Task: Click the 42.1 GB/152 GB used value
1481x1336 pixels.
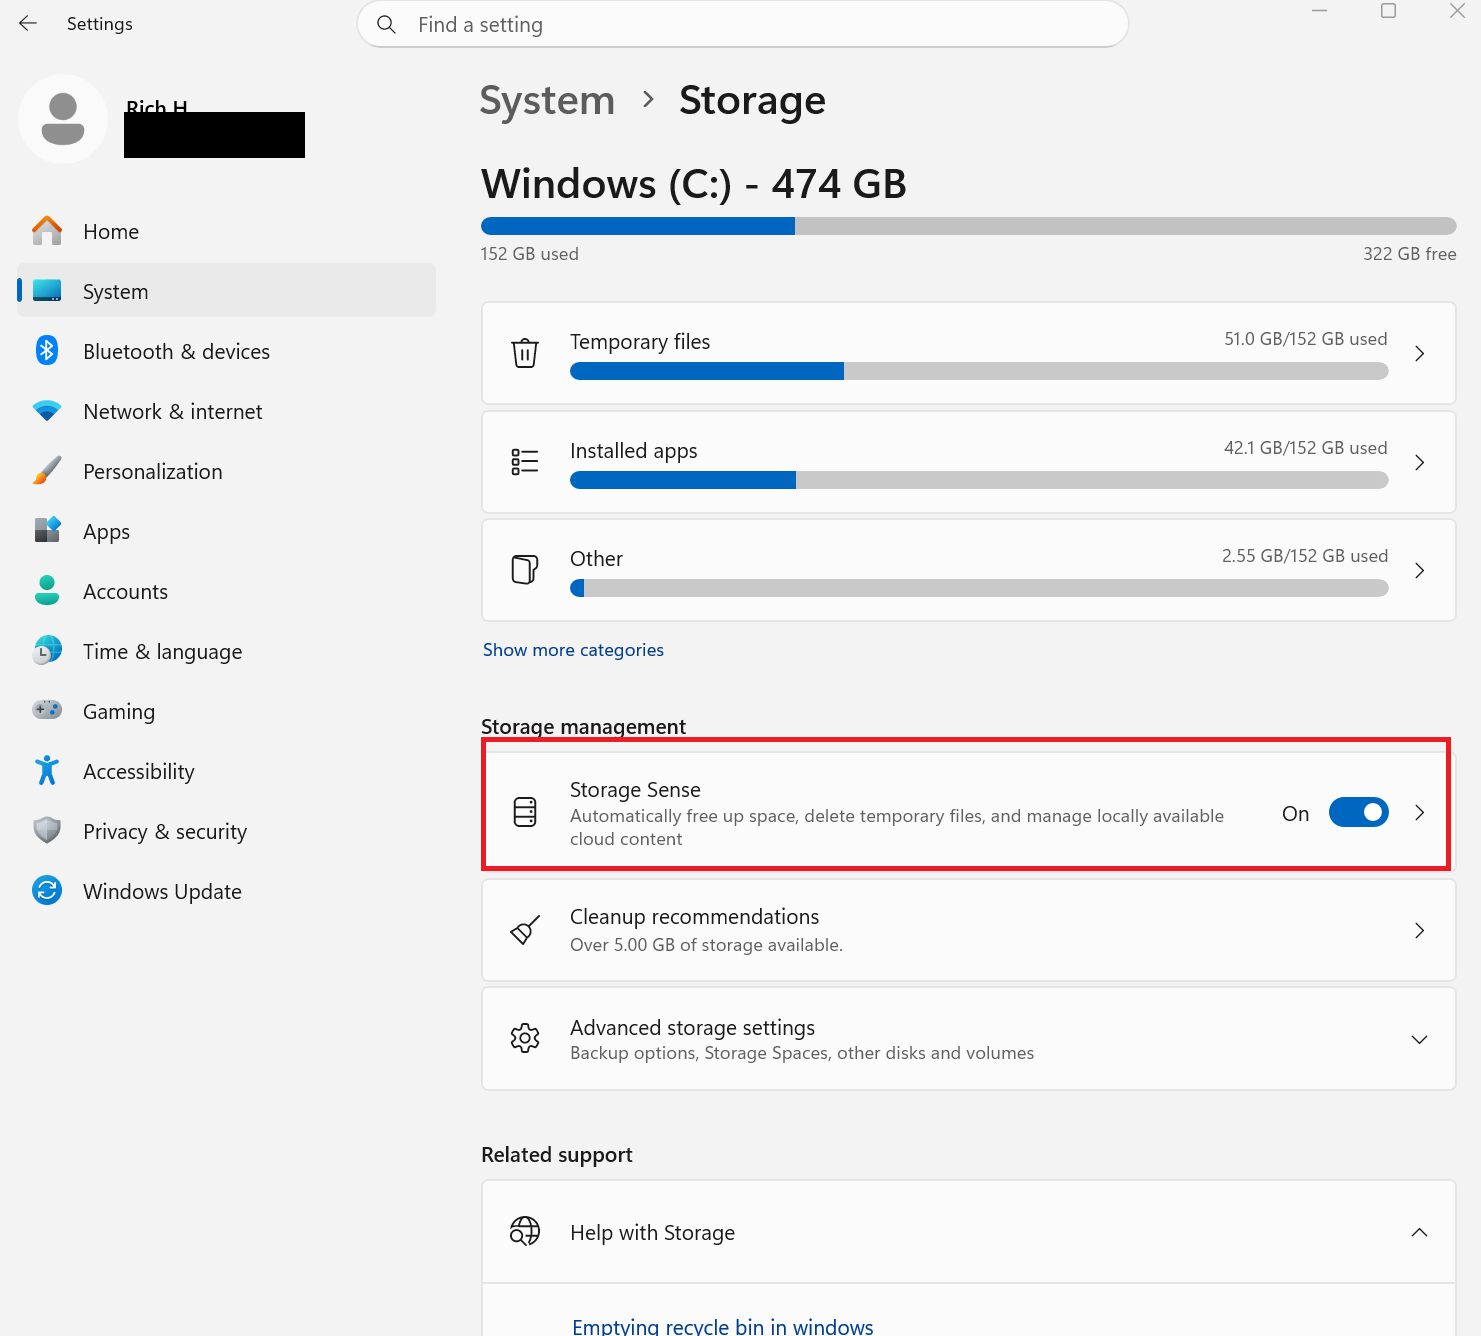Action: 1305,448
